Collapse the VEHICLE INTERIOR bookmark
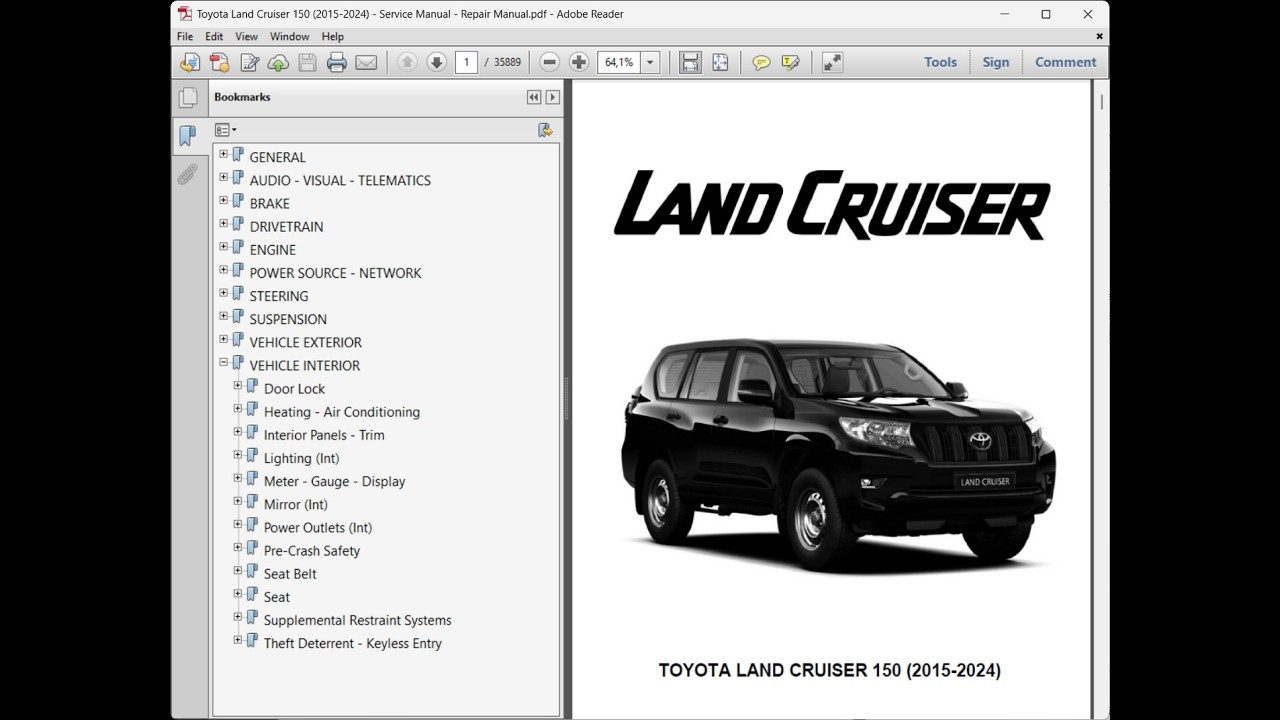The image size is (1280, 720). pyautogui.click(x=224, y=363)
